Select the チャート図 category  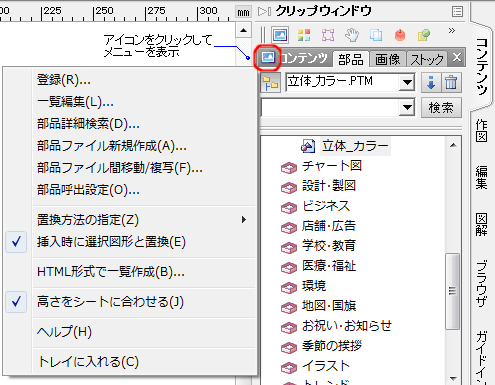pos(332,166)
